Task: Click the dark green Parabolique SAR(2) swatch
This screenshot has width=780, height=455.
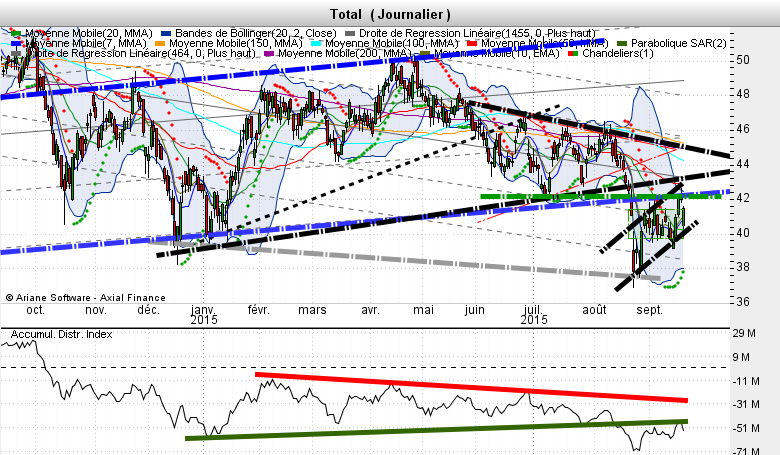Action: (622, 44)
